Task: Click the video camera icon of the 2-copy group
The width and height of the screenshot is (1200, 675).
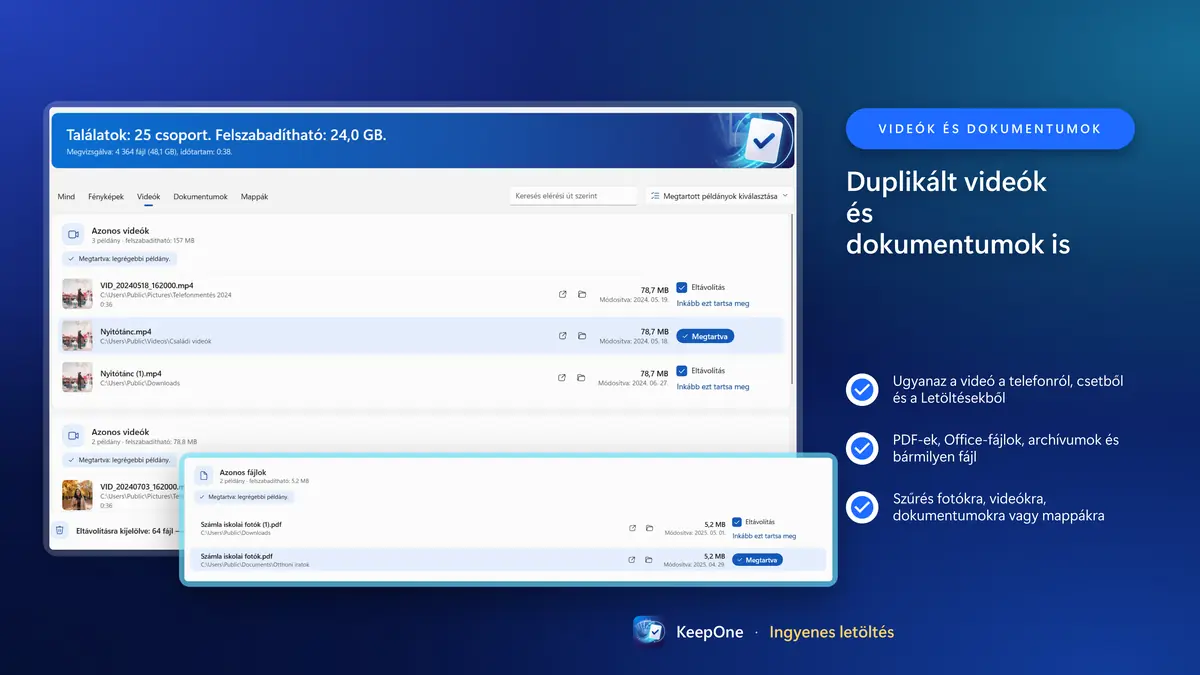Action: [72, 436]
